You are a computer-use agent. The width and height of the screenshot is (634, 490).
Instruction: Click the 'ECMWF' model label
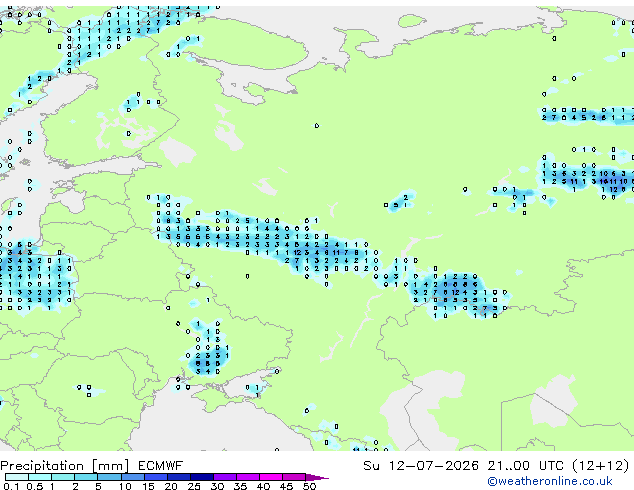[x=161, y=466]
